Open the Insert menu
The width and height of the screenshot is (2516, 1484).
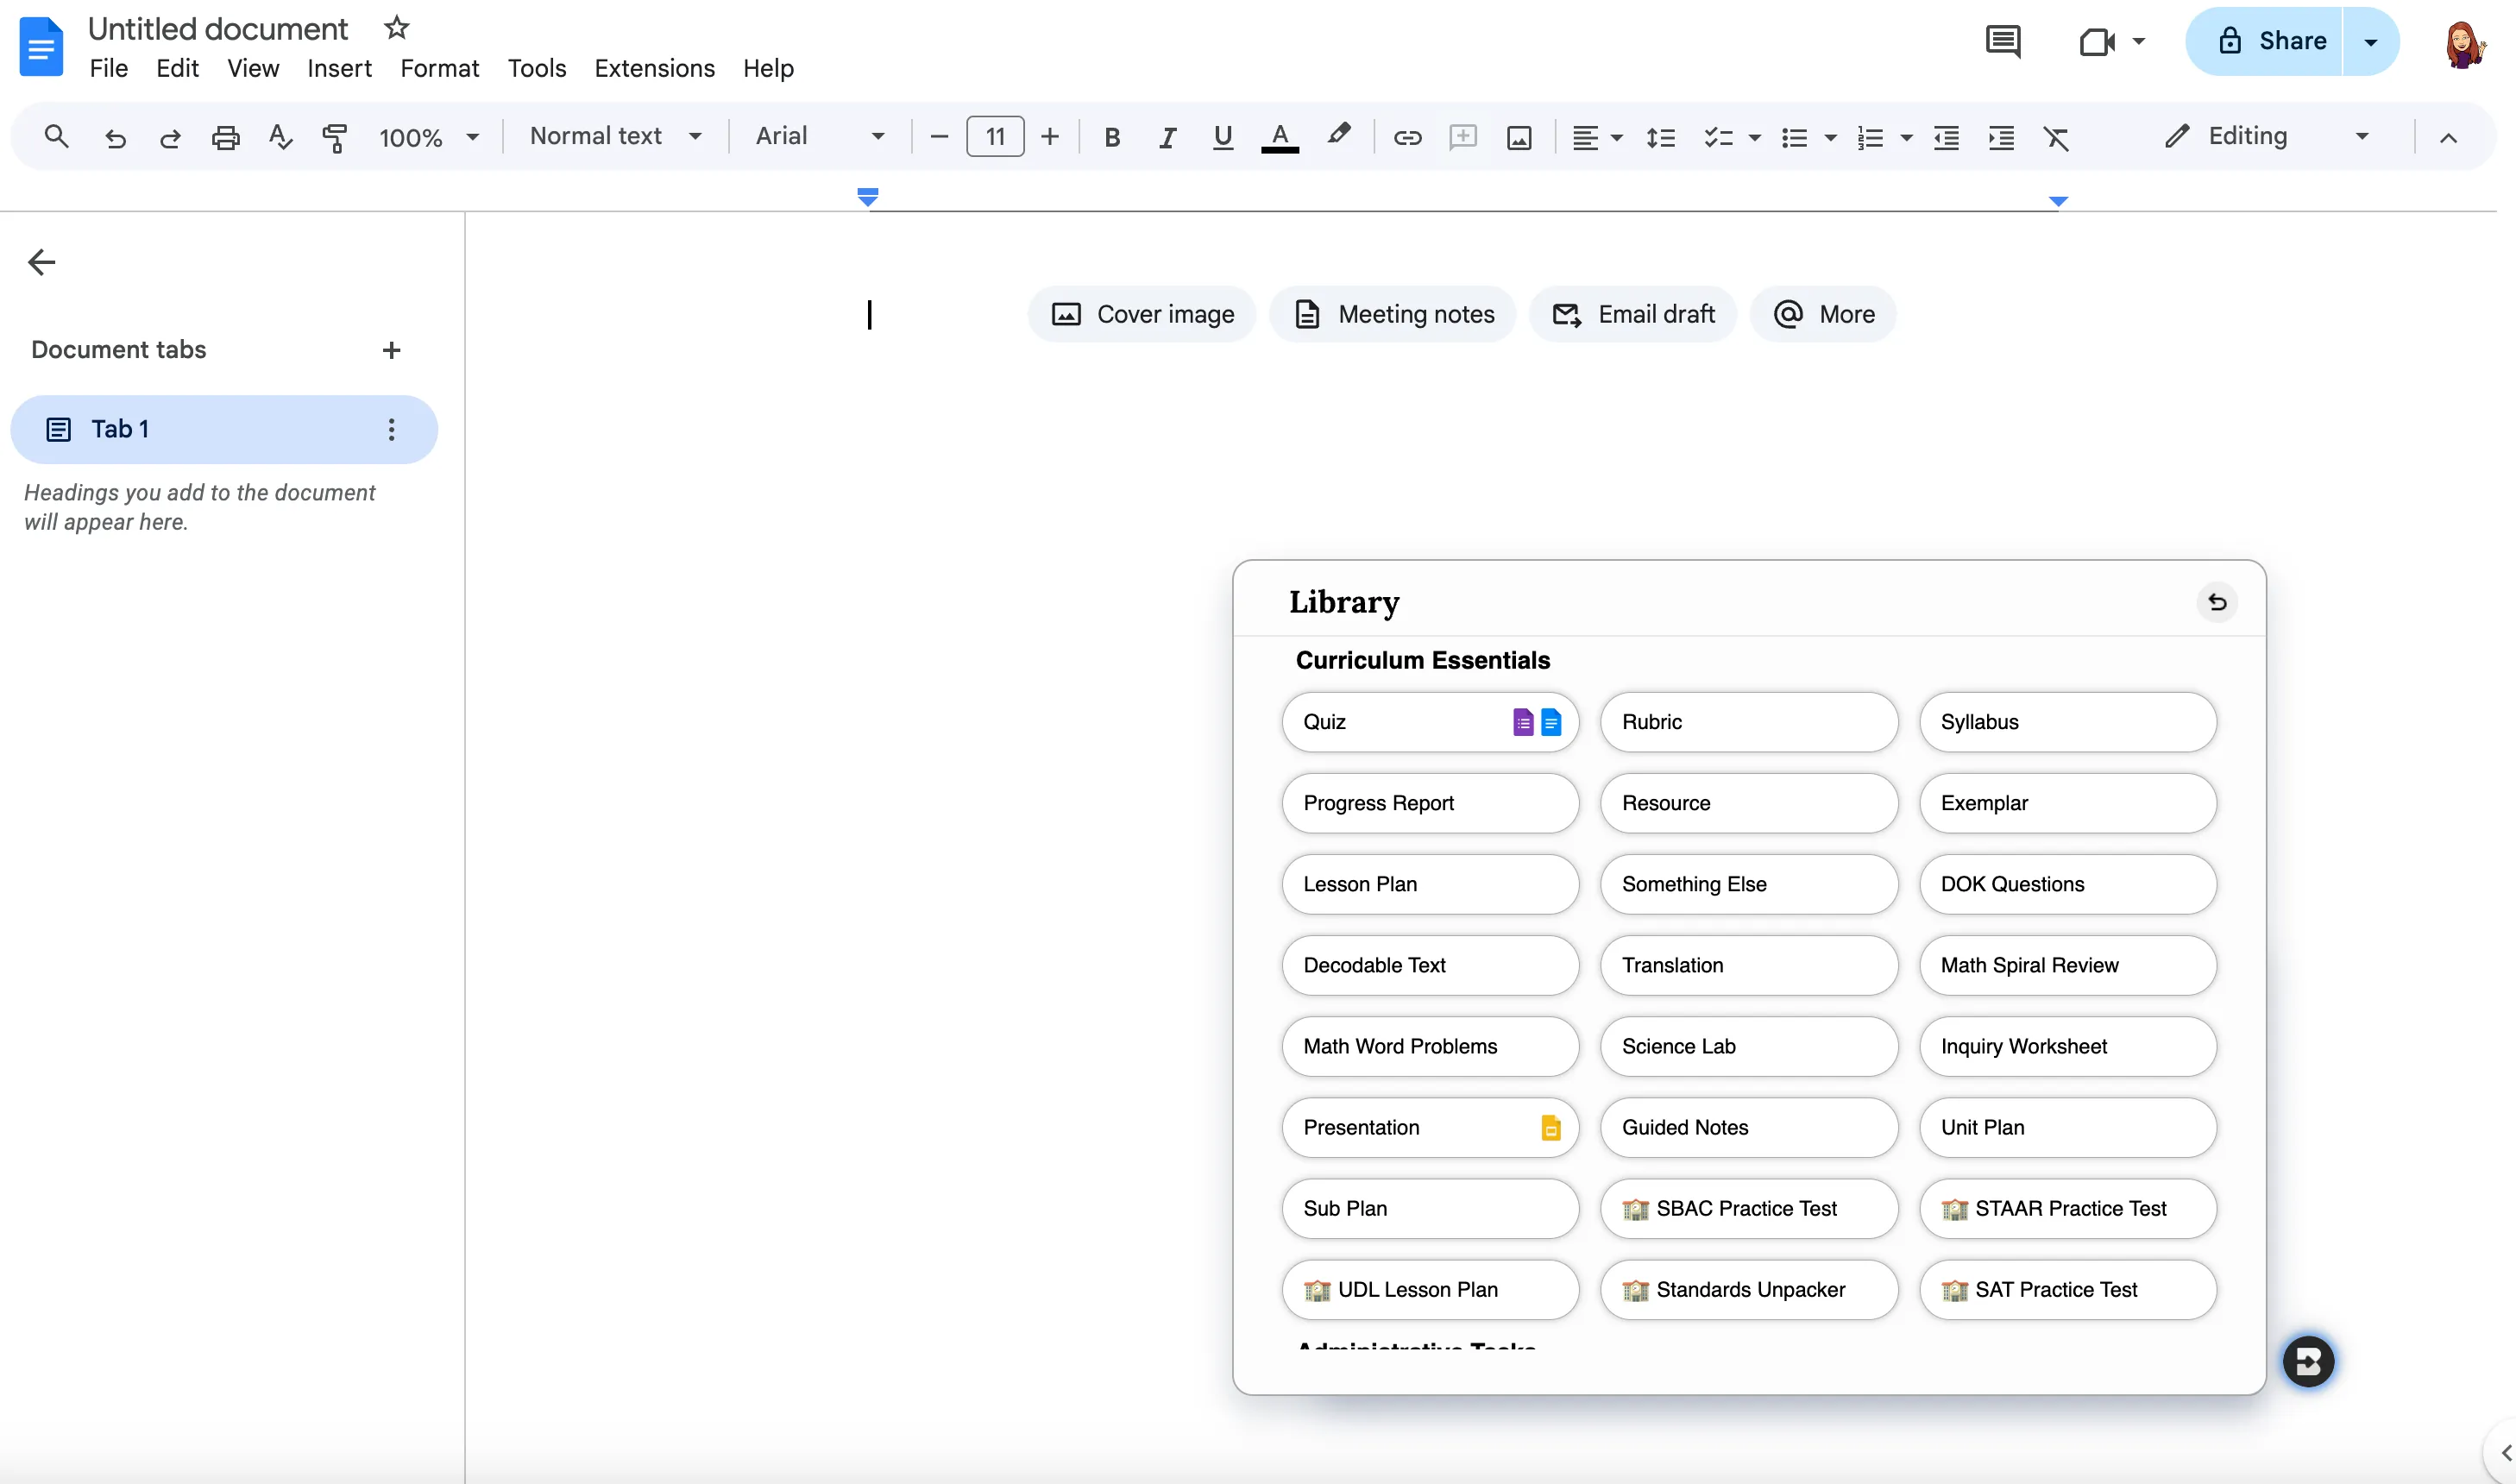(339, 68)
